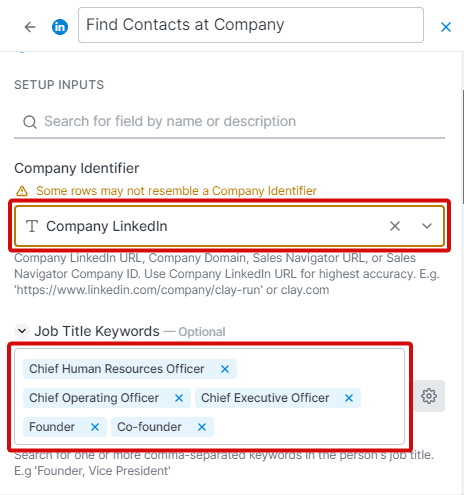Remove Chief Executive Officer keyword

coord(349,398)
